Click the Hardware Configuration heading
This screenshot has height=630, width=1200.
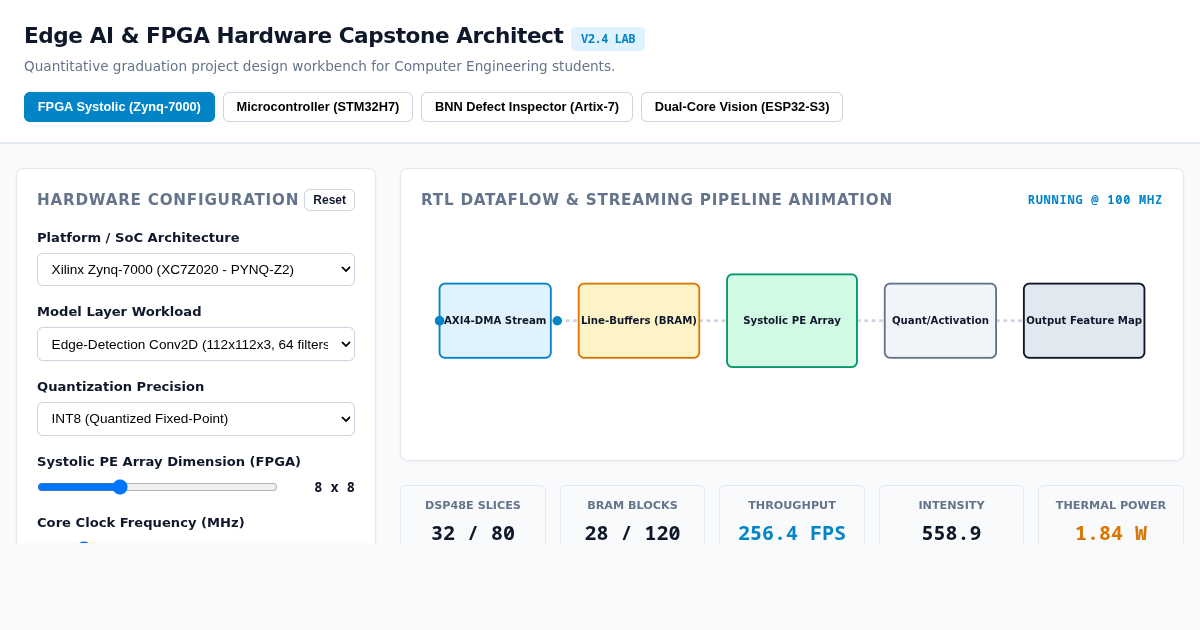[x=168, y=200]
